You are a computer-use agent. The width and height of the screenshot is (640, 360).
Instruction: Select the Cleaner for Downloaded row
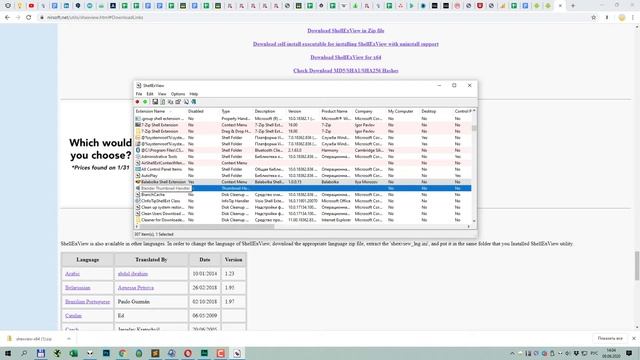click(x=303, y=220)
